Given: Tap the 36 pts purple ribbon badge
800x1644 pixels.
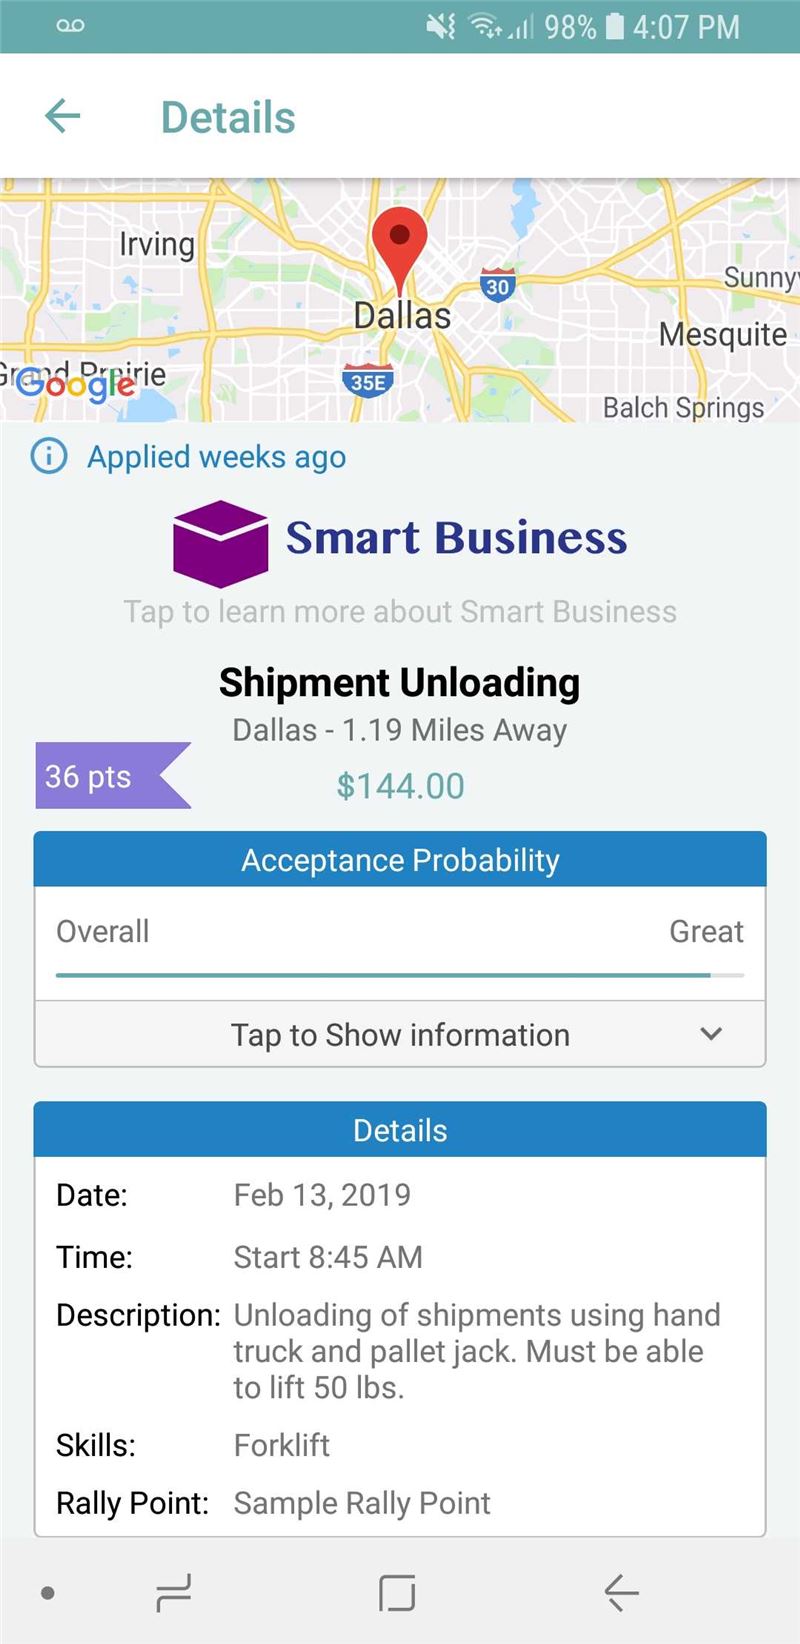Looking at the screenshot, I should coord(108,776).
